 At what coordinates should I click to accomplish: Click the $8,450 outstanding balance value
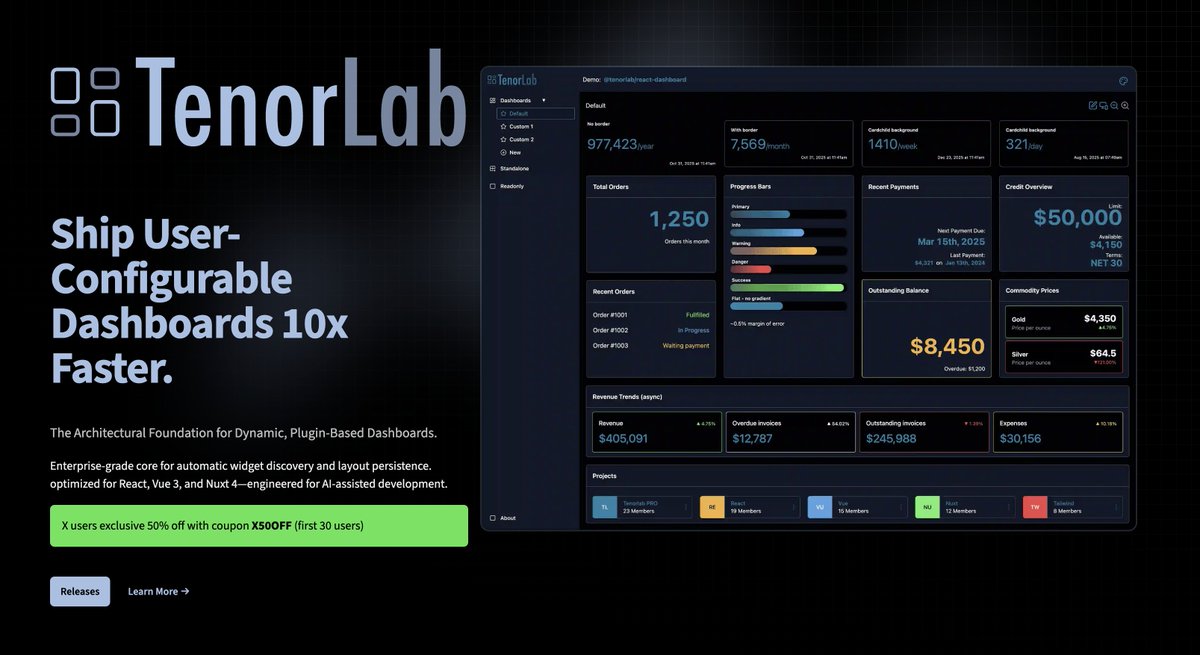[947, 347]
